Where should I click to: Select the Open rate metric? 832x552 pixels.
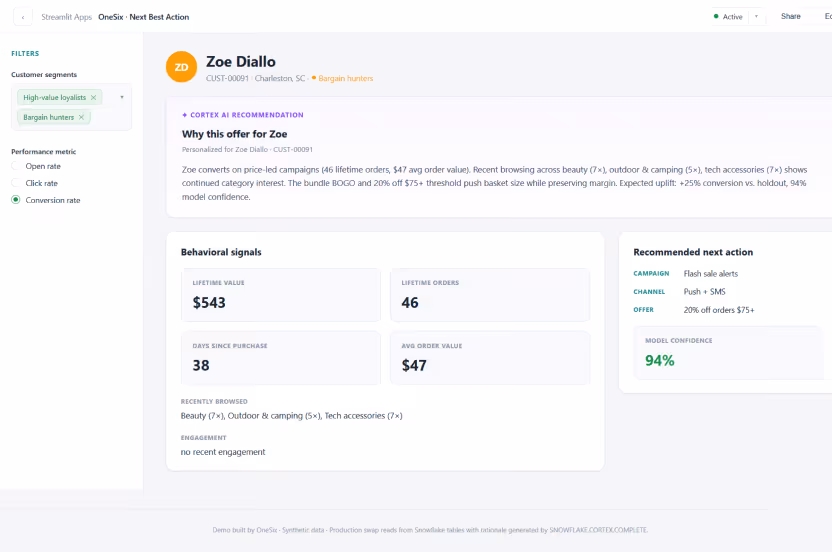[x=16, y=166]
